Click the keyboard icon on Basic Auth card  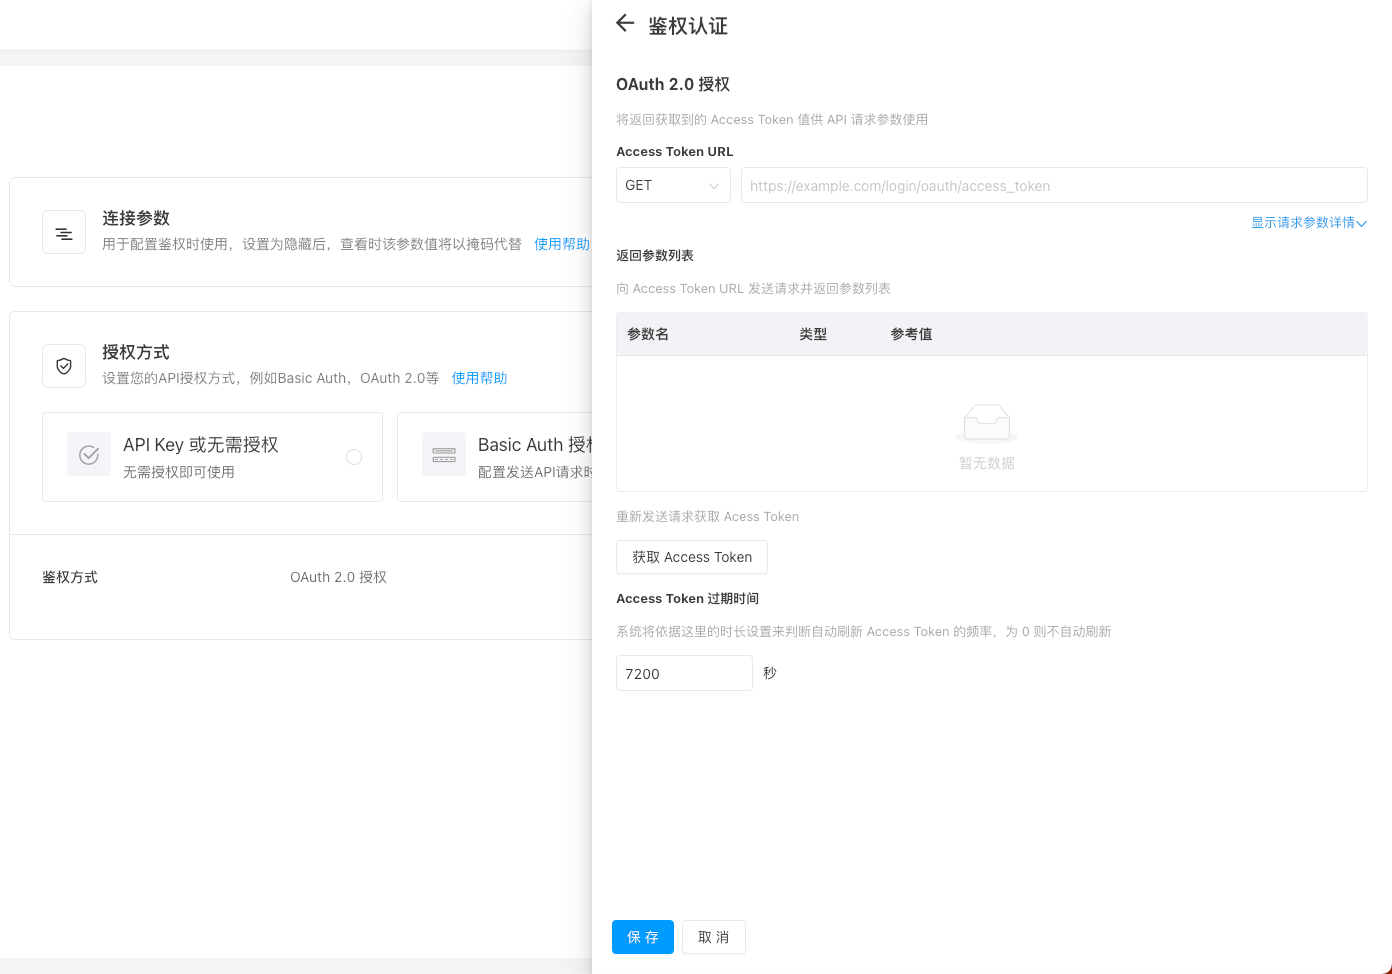point(444,454)
